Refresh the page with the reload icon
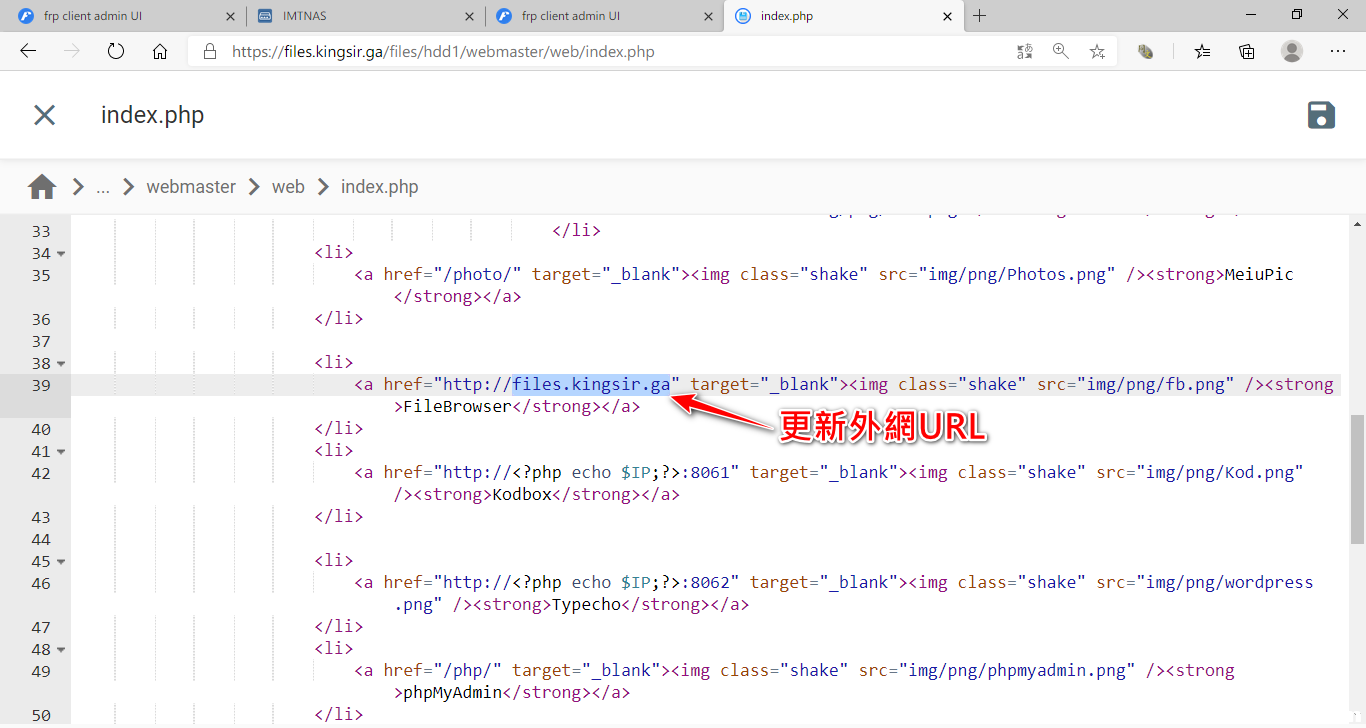 tap(115, 51)
